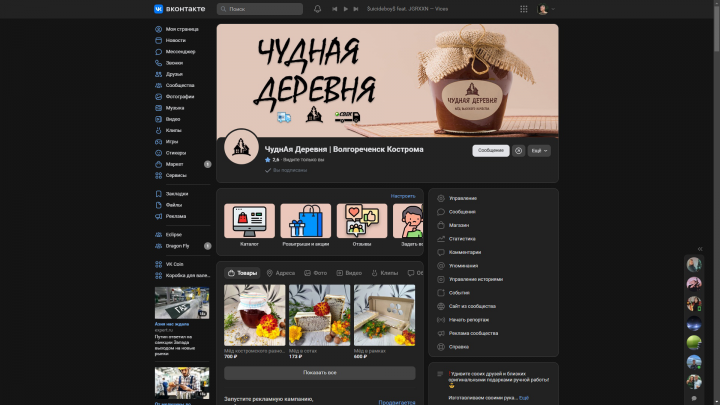This screenshot has height=405, width=720.
Task: Click the notifications bell icon
Action: 317,9
